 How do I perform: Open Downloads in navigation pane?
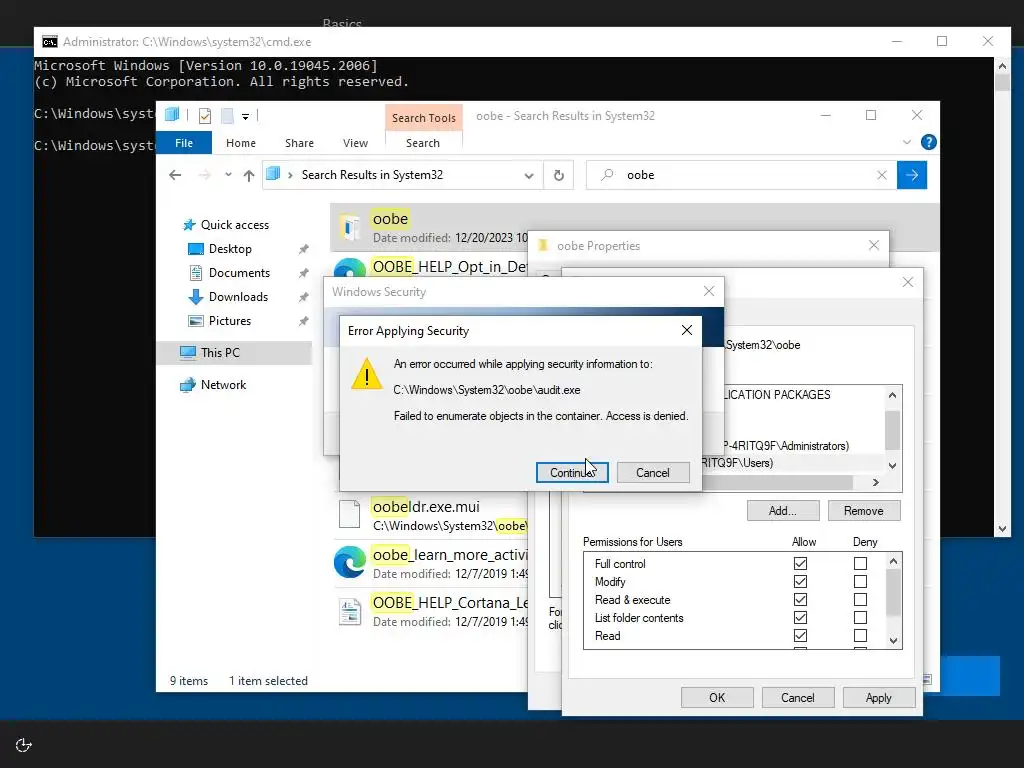click(238, 296)
